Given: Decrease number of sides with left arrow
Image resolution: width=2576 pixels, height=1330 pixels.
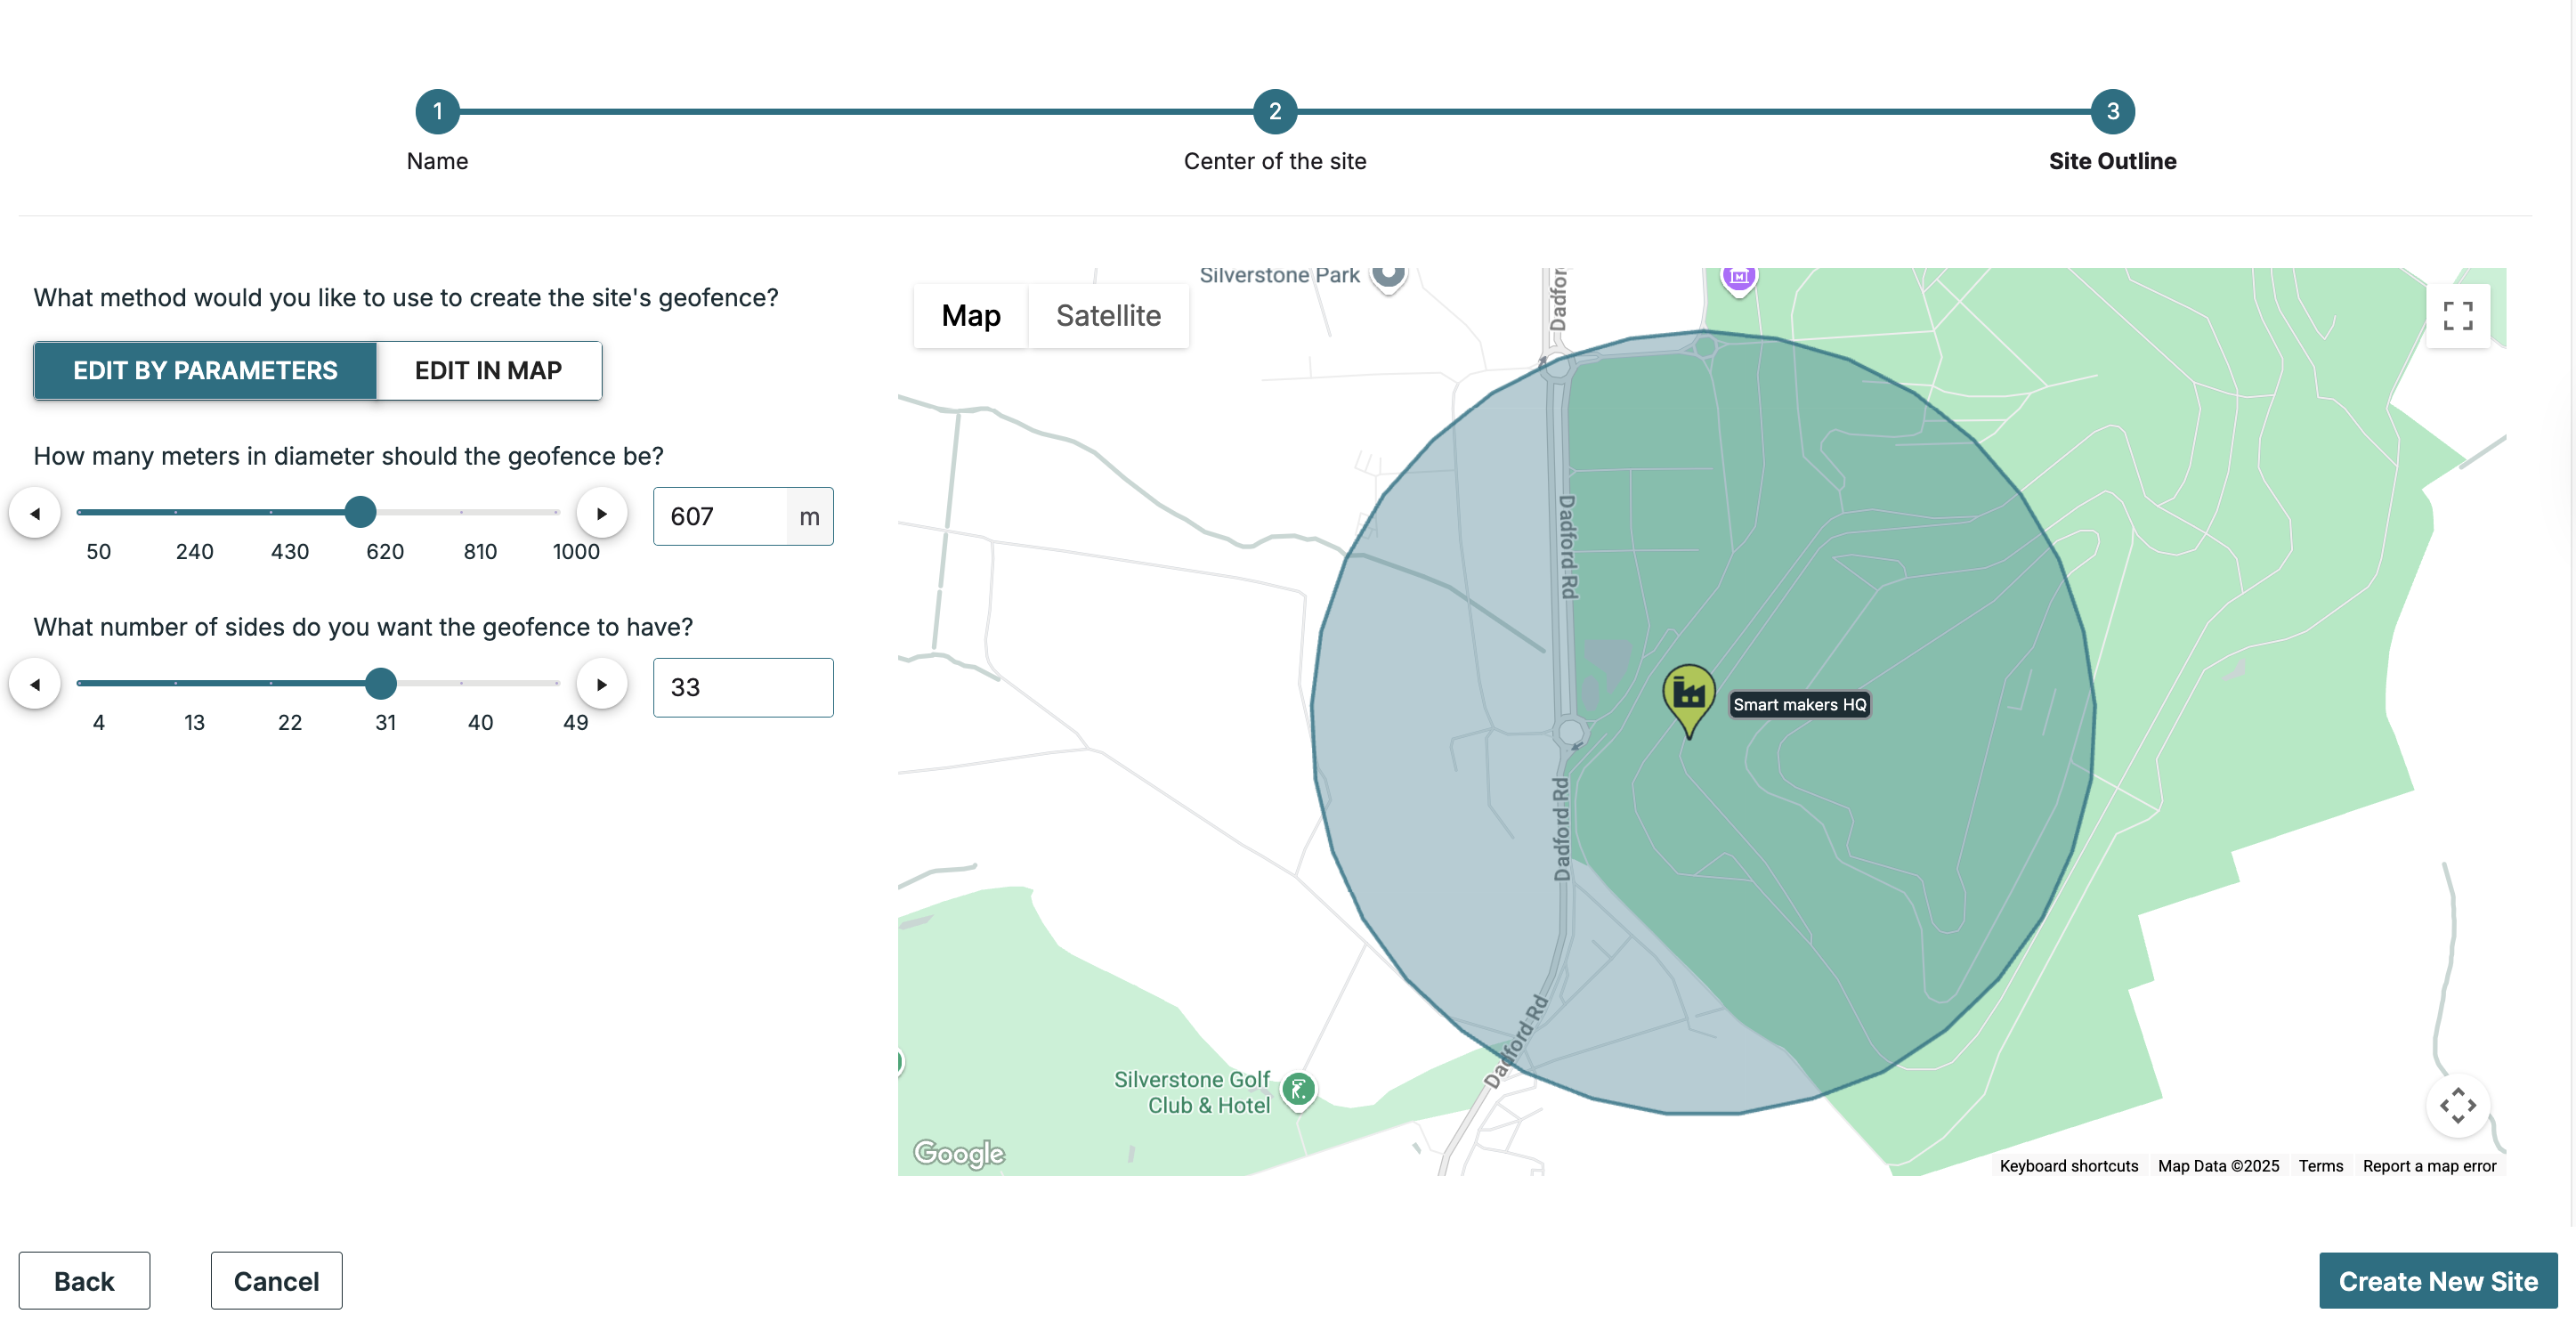Looking at the screenshot, I should coord(35,685).
